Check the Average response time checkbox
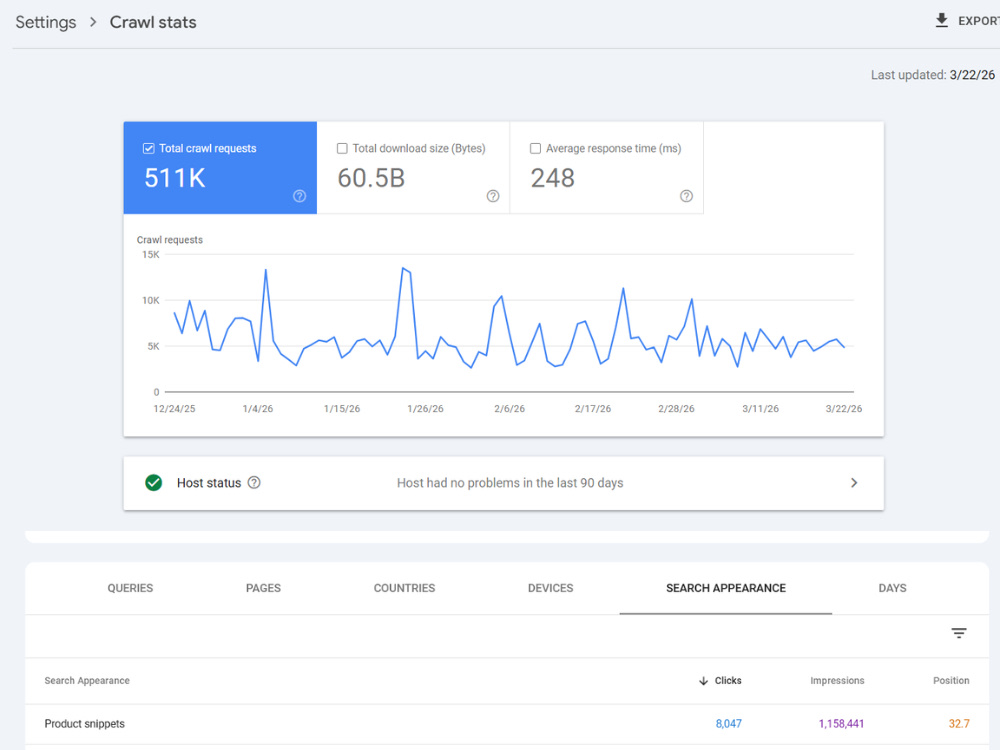 (x=535, y=148)
